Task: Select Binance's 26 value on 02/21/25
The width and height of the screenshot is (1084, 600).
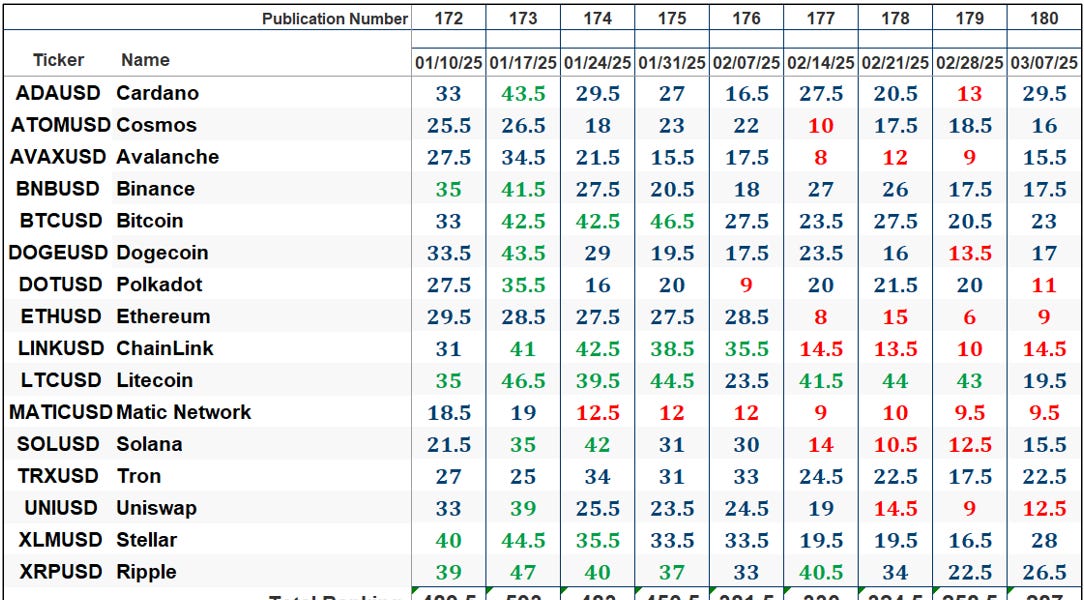Action: [895, 189]
